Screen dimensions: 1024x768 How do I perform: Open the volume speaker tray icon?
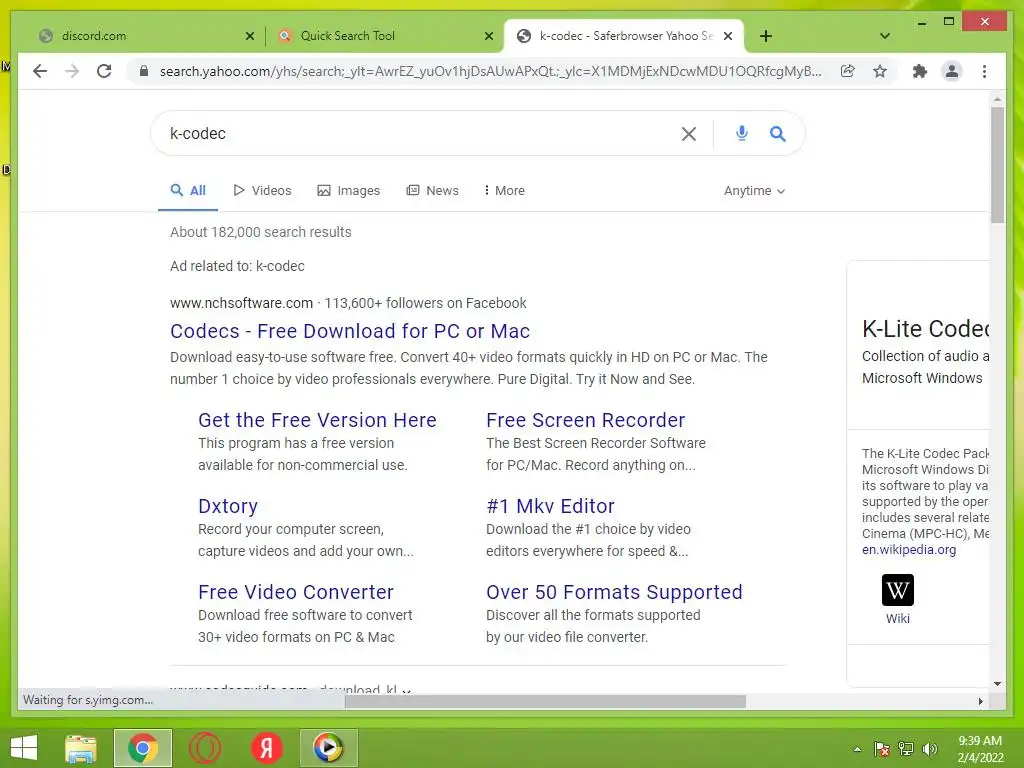(929, 749)
